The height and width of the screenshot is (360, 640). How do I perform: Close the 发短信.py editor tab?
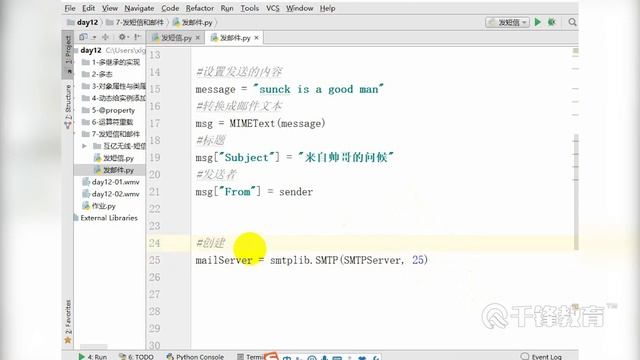pyautogui.click(x=198, y=38)
